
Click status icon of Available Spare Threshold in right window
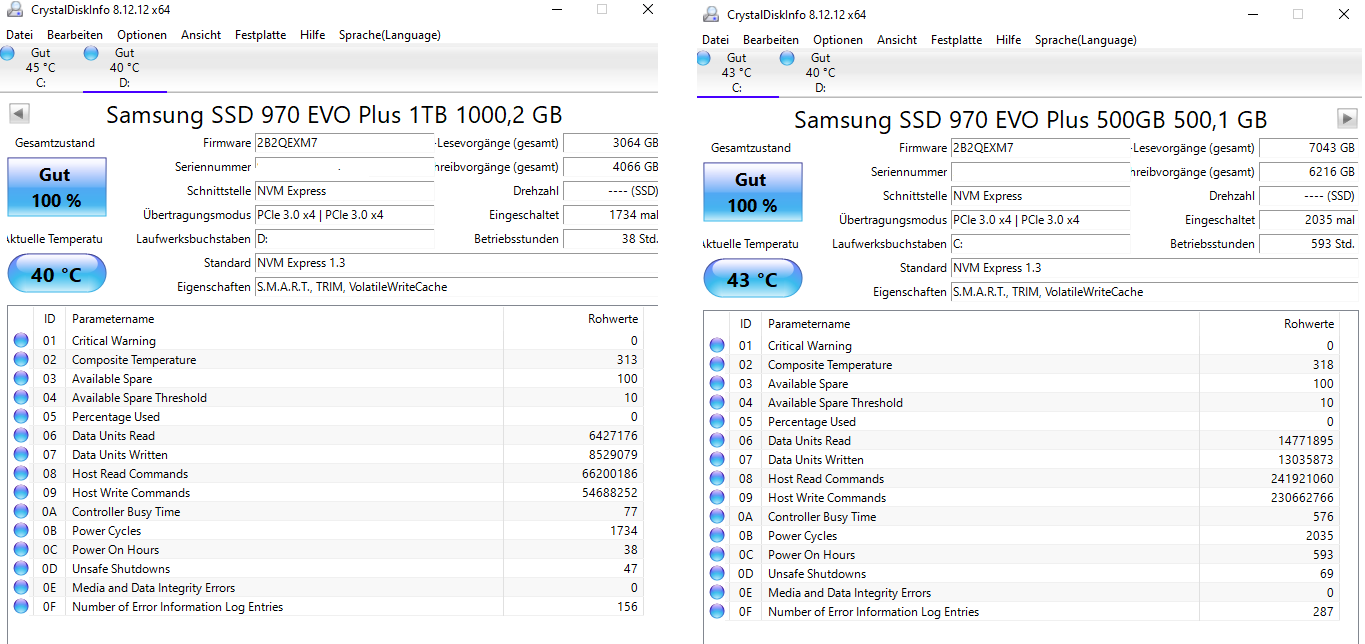pos(717,403)
